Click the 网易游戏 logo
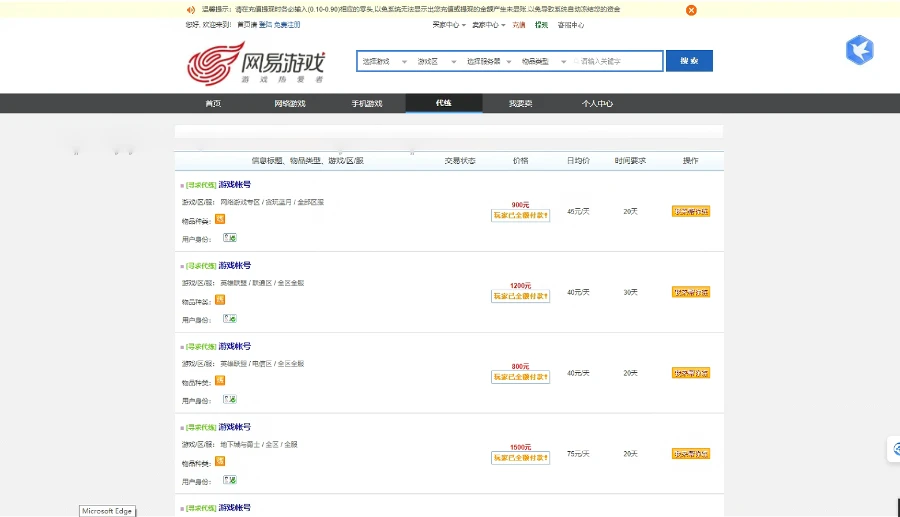Viewport: 900px width, 517px height. click(256, 62)
